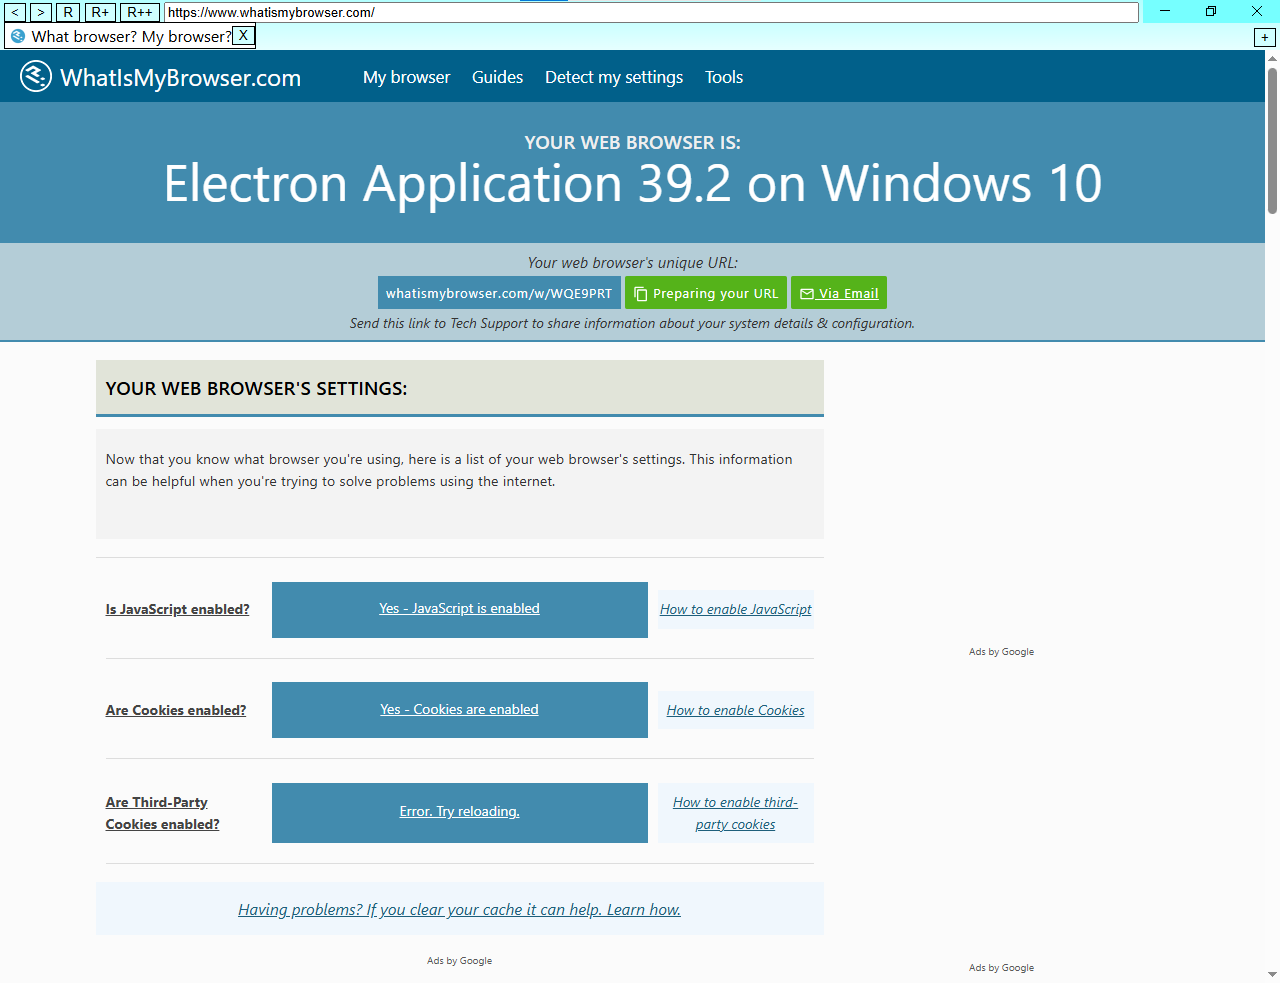Screen dimensions: 1280x983
Task: Reload the page with R button
Action: (68, 12)
